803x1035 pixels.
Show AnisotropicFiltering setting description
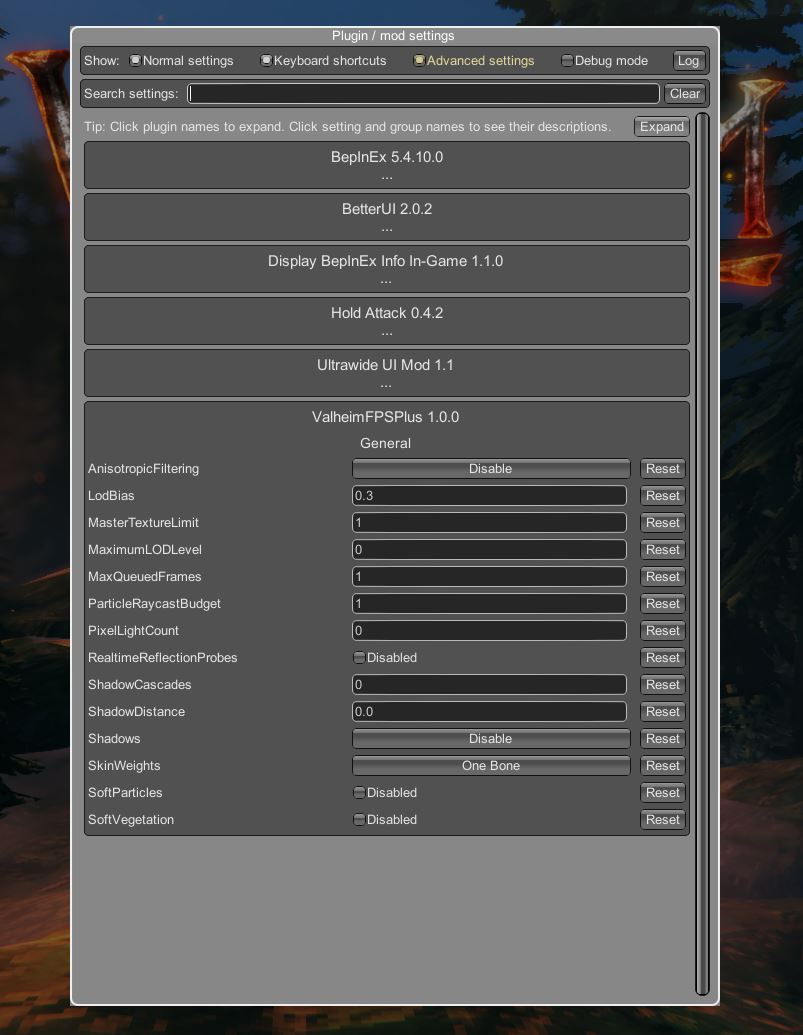pos(143,469)
